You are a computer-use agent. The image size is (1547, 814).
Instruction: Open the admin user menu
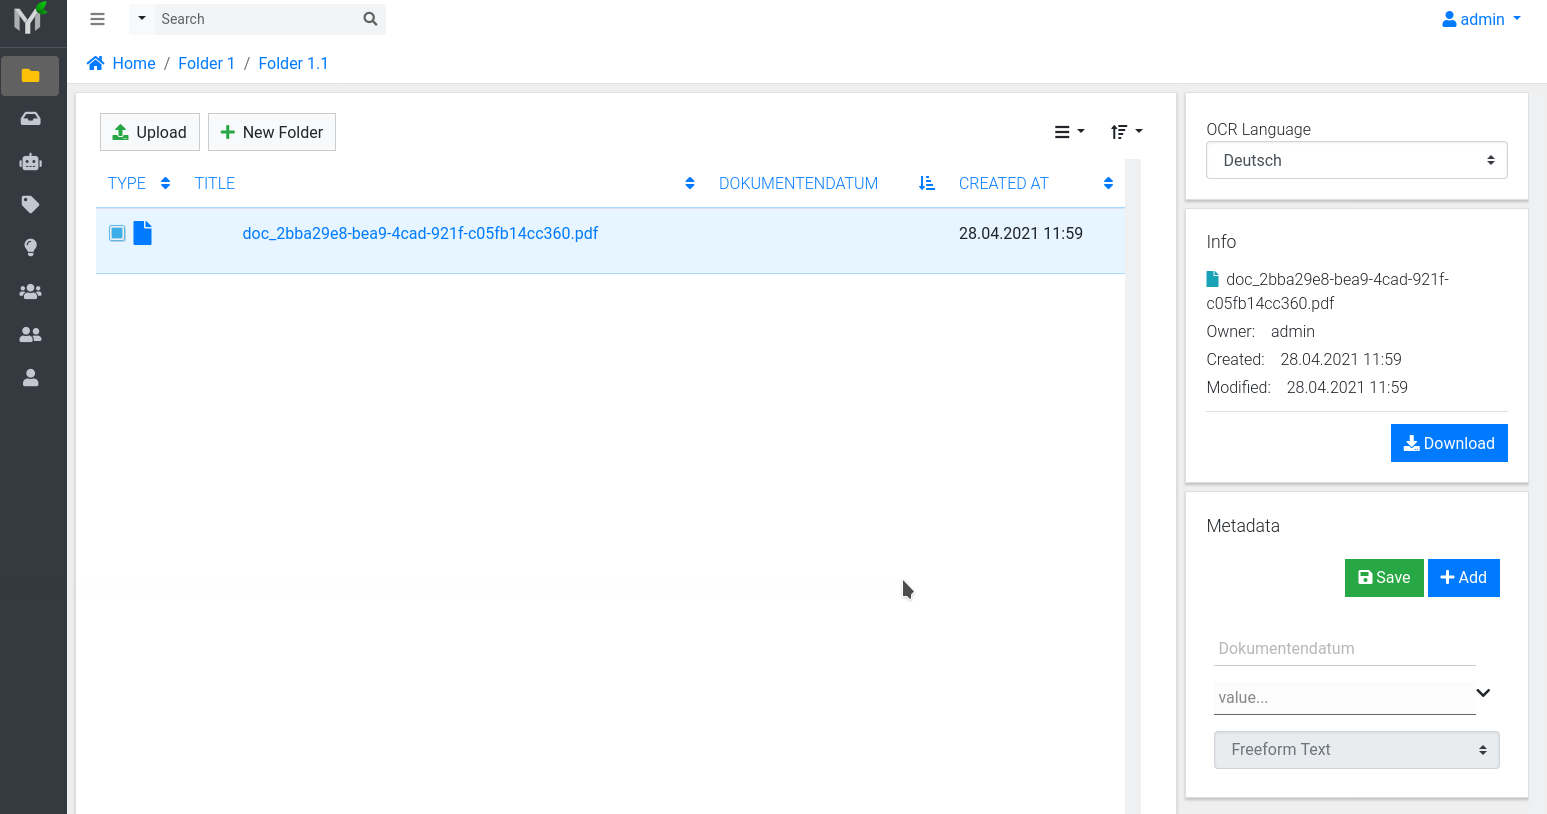point(1481,19)
